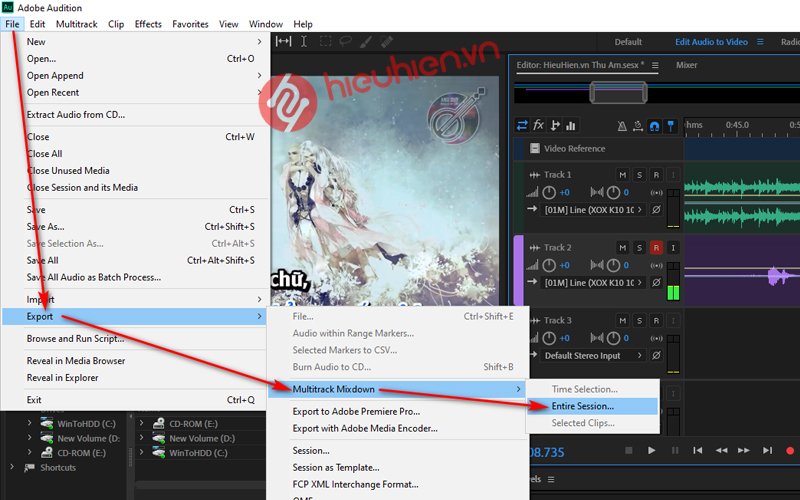The image size is (800, 500).
Task: Show the Effects (fx) track view
Action: point(538,125)
